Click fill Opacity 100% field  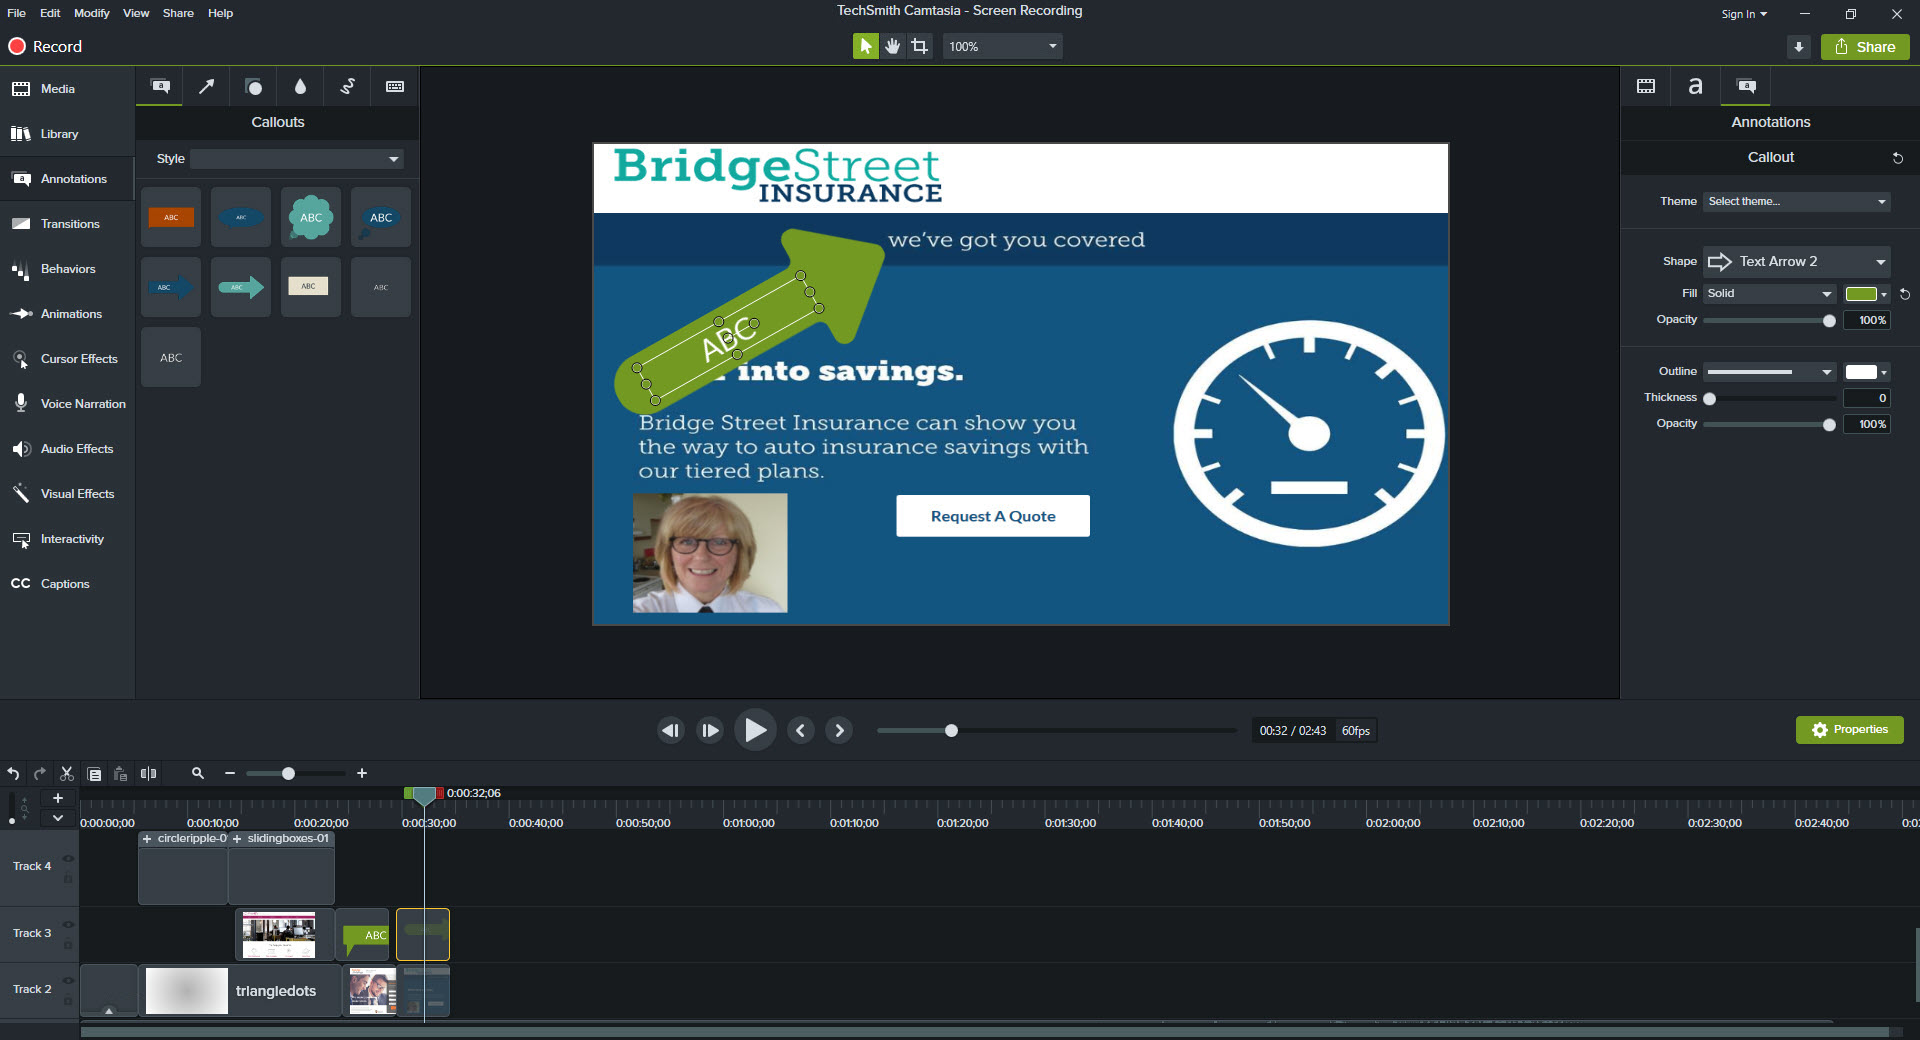[x=1867, y=320]
